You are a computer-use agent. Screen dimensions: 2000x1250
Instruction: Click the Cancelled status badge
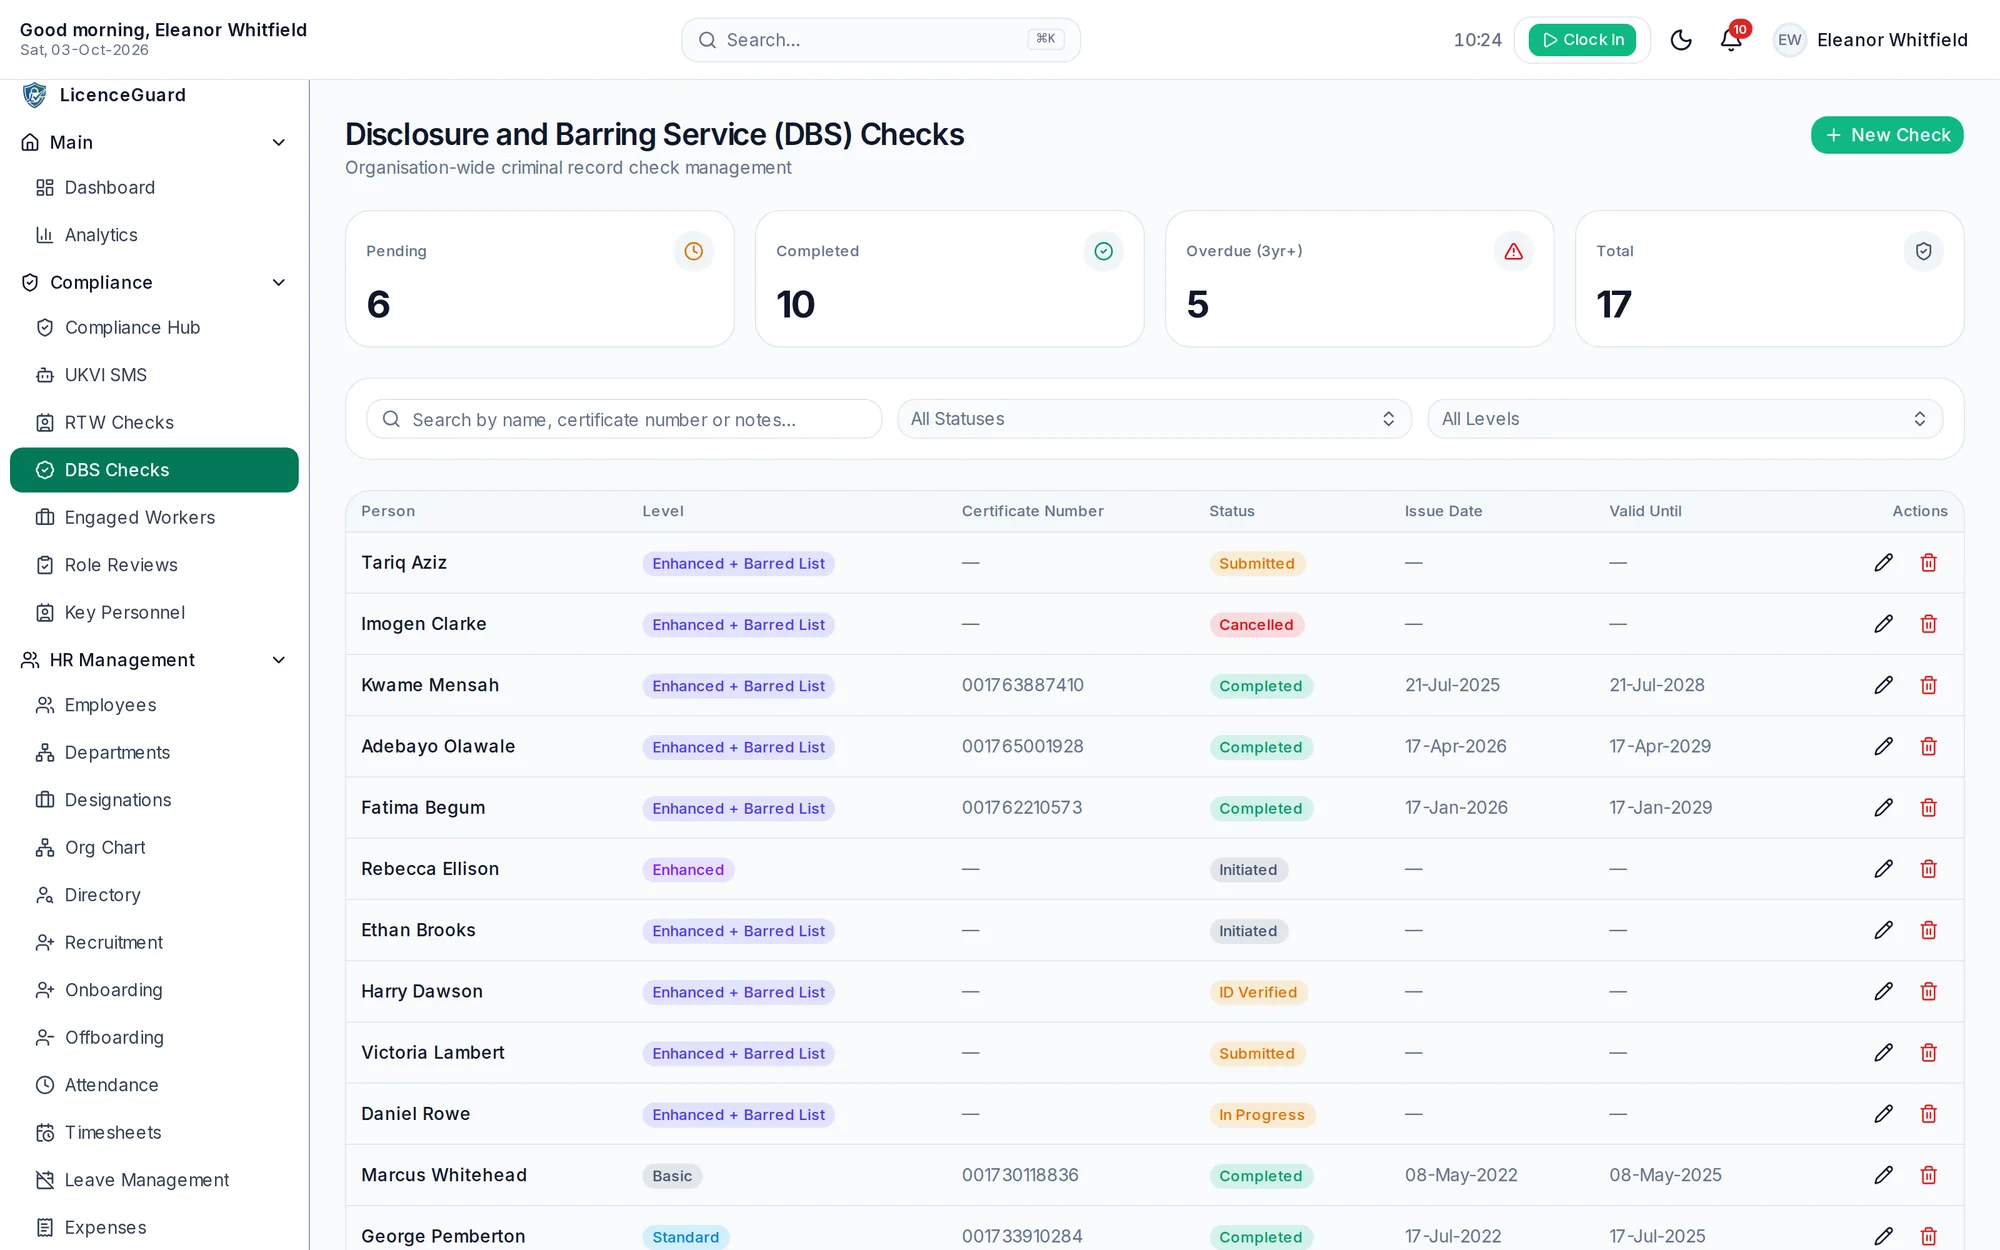coord(1256,625)
